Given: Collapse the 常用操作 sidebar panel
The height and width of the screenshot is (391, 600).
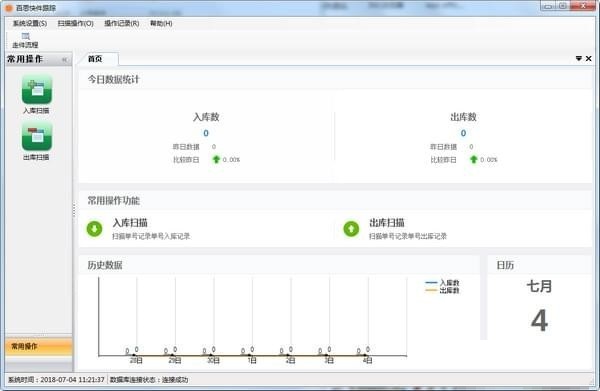Looking at the screenshot, I should coord(64,60).
